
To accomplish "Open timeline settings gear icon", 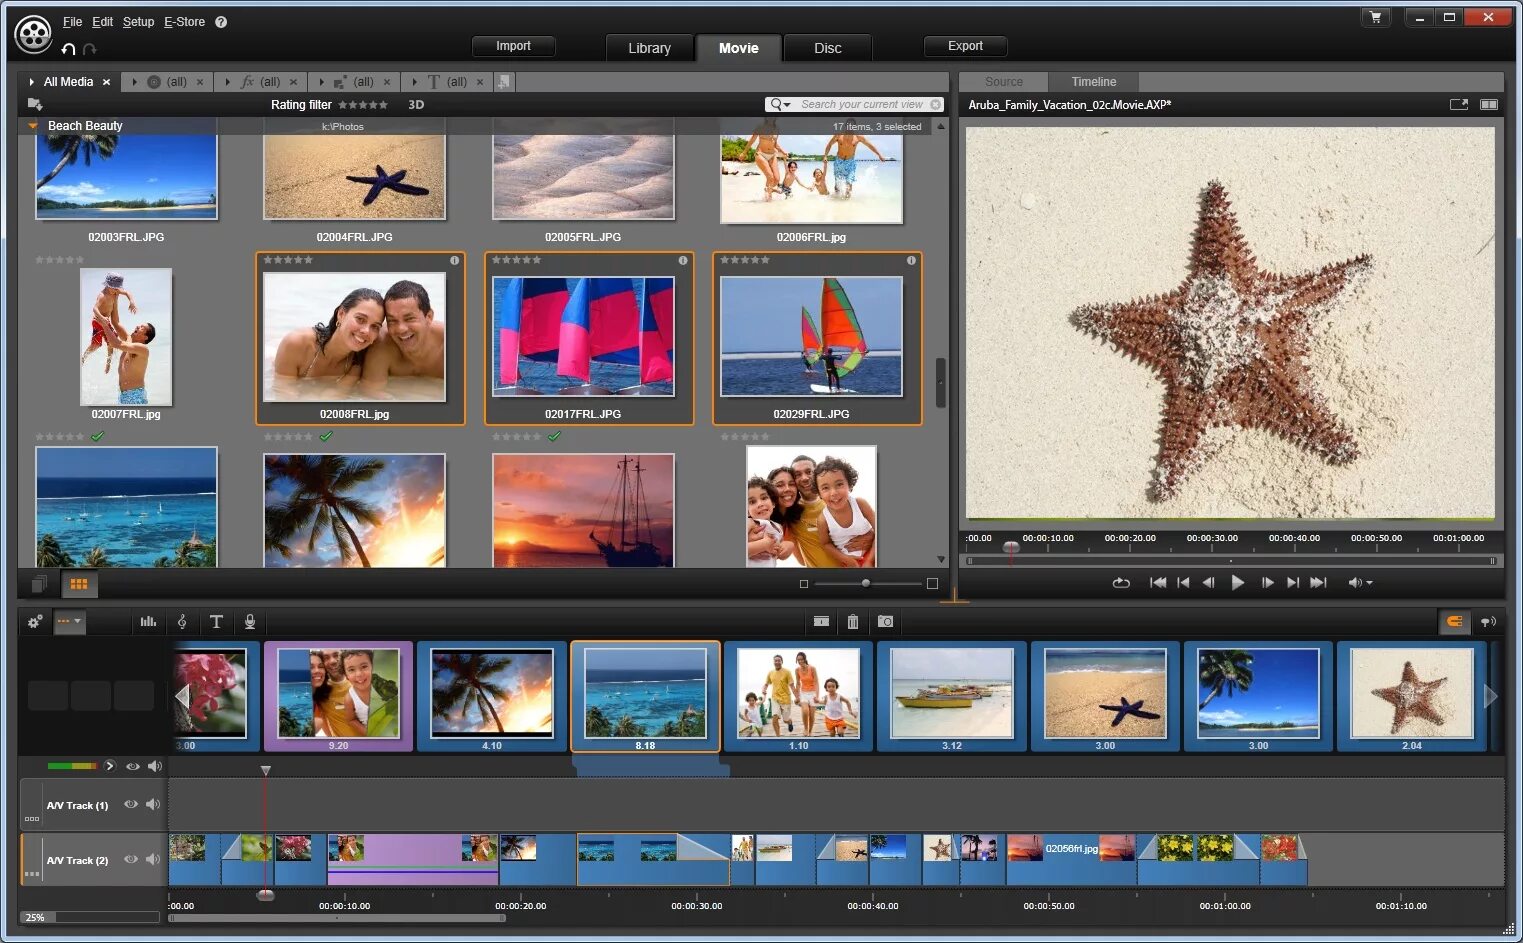I will point(35,622).
